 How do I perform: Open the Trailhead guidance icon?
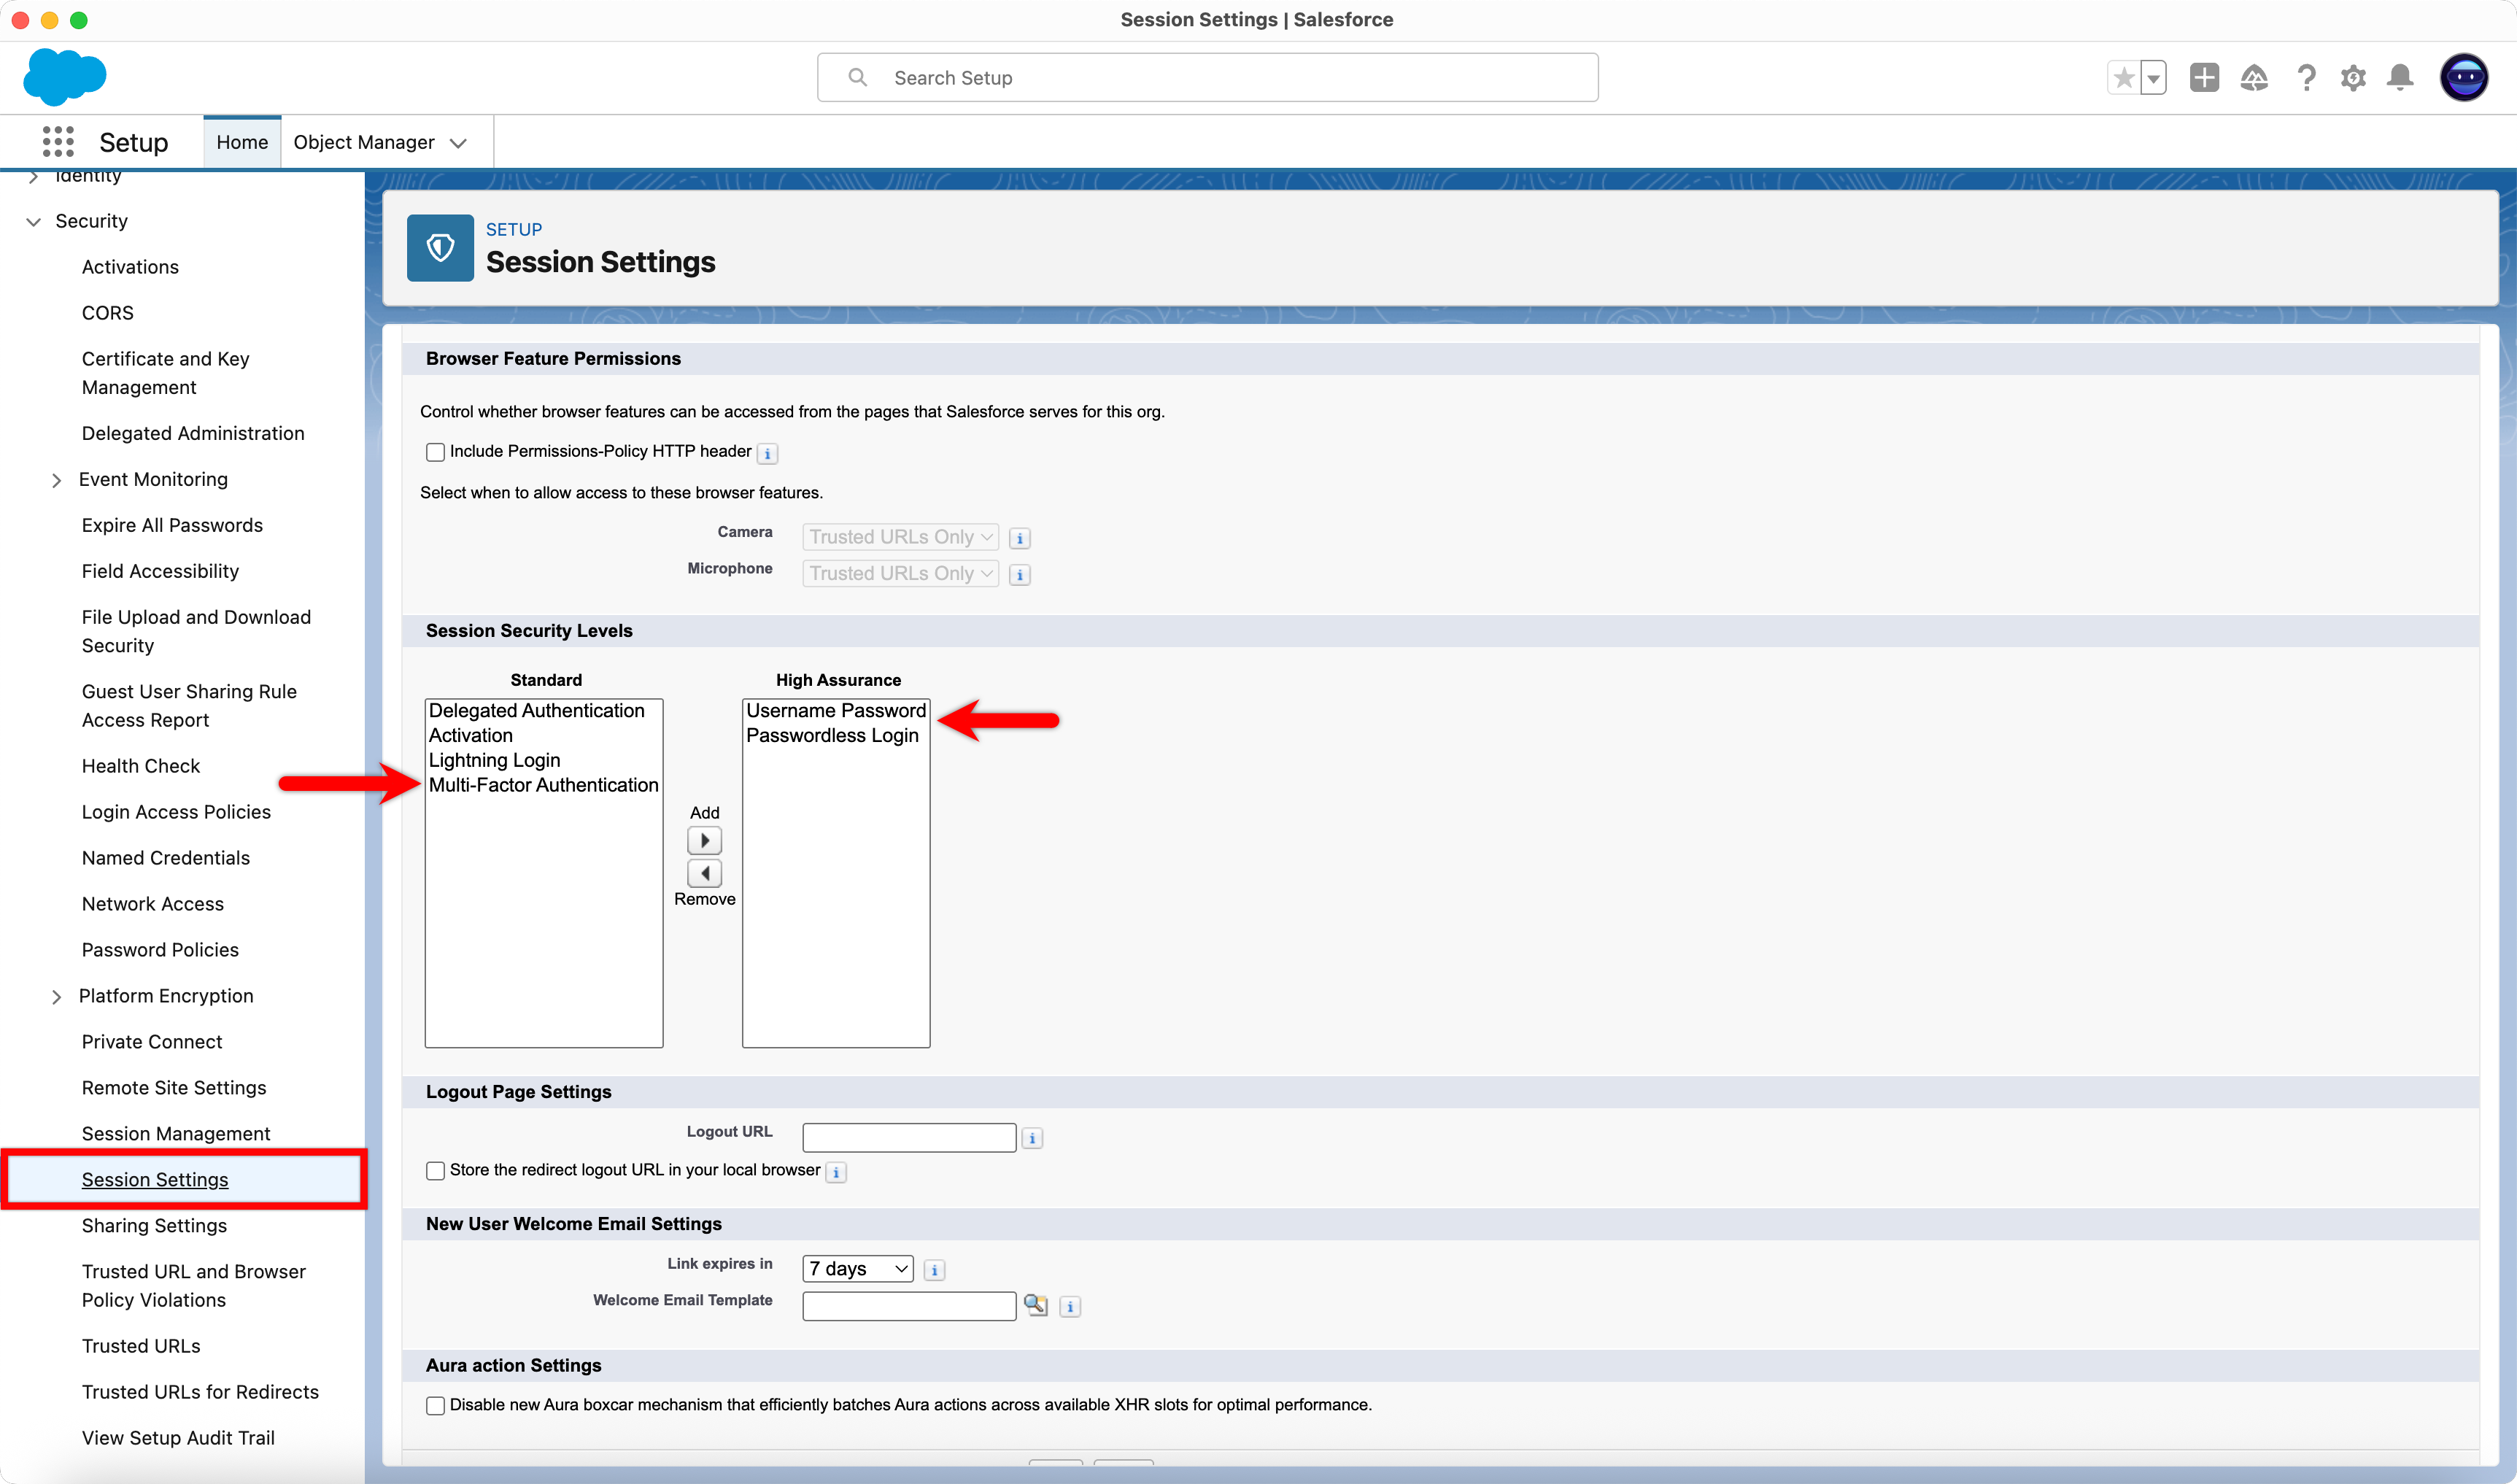2254,78
